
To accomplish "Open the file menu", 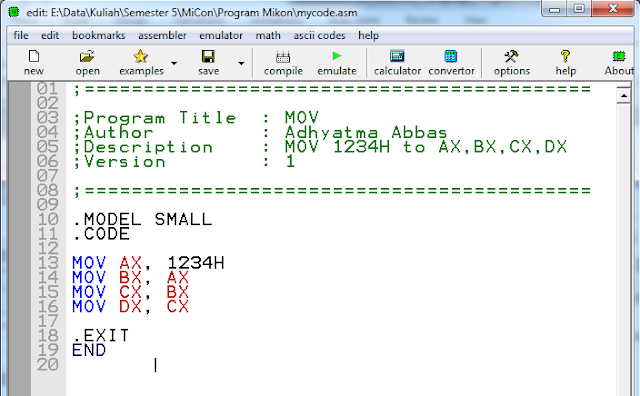I will 21,36.
